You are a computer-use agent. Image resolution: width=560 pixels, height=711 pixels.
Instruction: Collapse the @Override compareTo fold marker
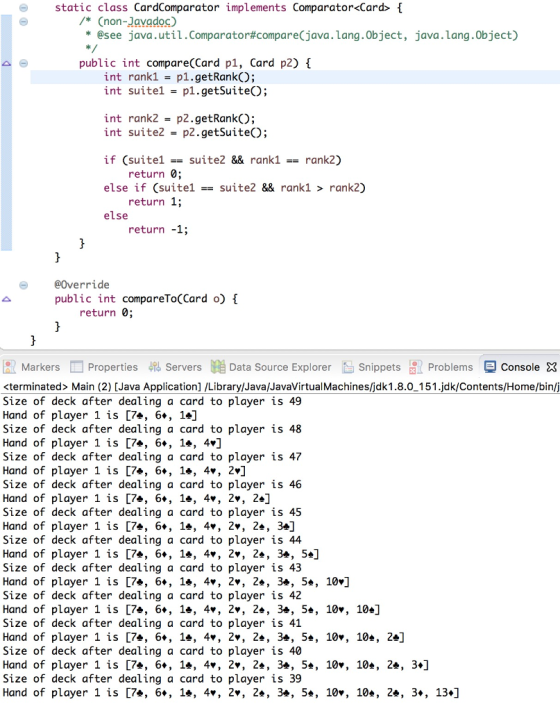24,285
